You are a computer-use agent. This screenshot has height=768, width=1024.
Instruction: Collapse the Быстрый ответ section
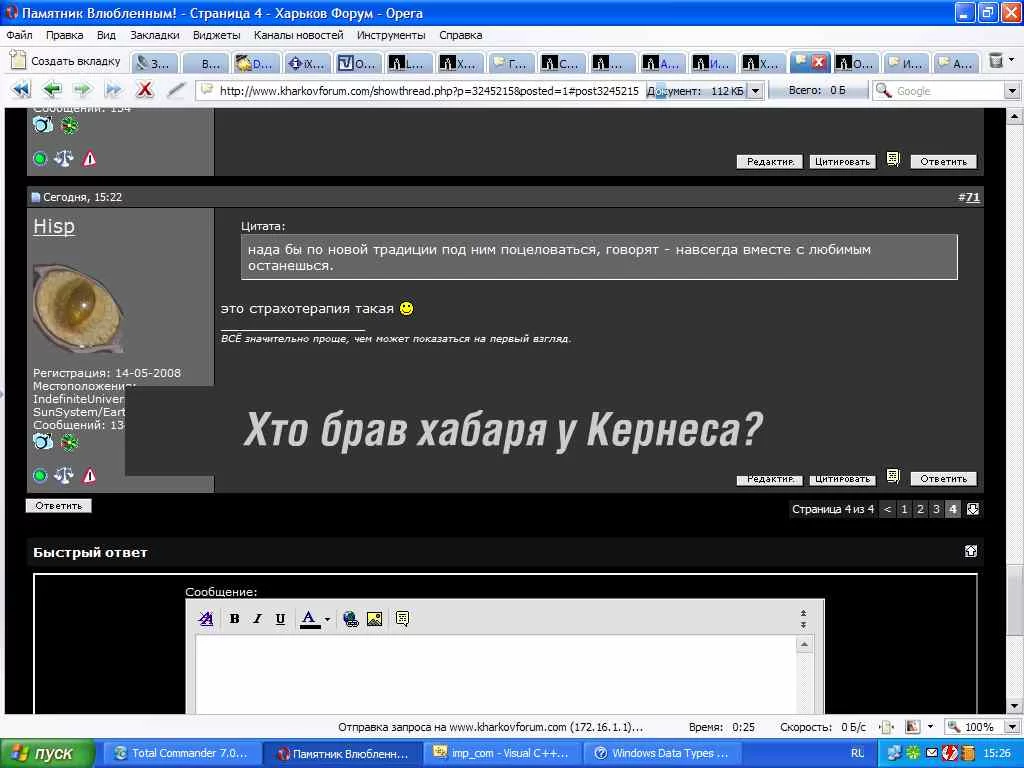click(x=970, y=551)
